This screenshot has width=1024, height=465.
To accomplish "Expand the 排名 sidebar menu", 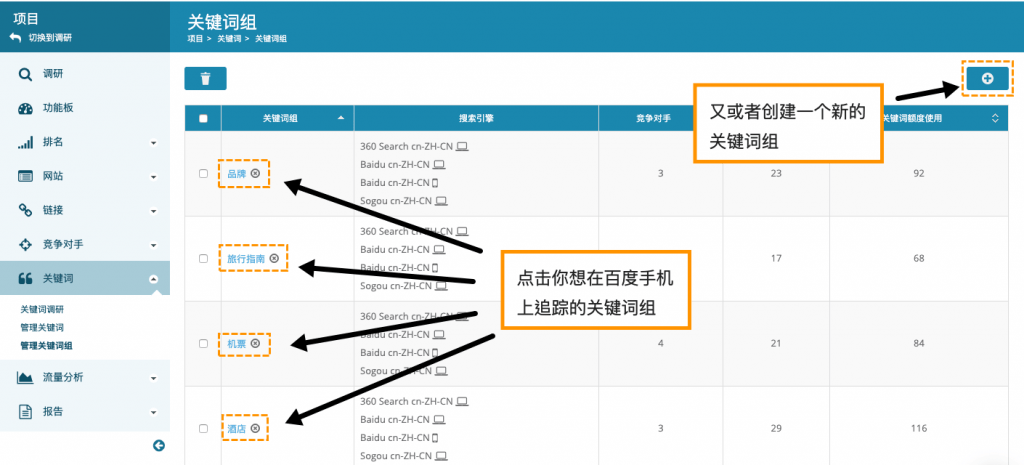I will (85, 142).
